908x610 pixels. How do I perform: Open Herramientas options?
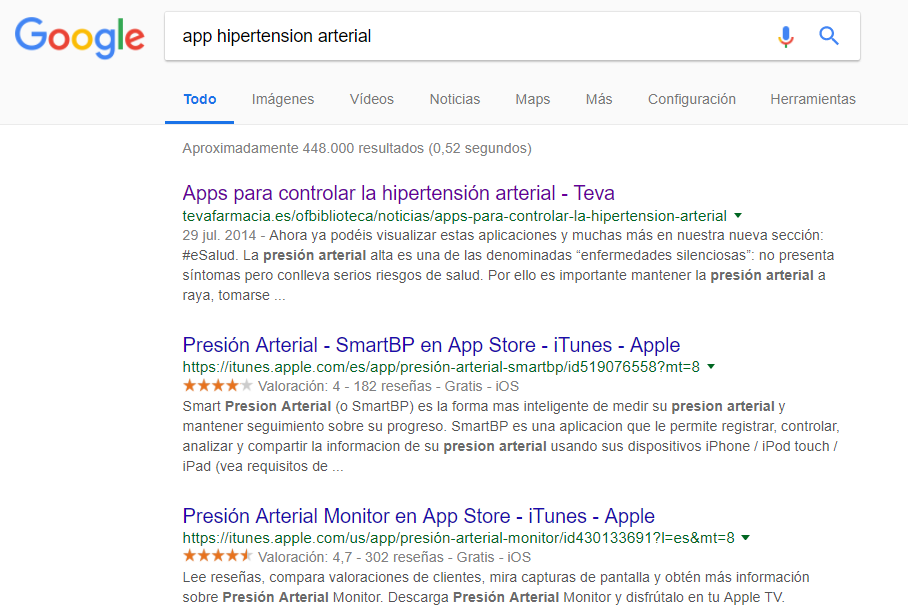click(812, 99)
